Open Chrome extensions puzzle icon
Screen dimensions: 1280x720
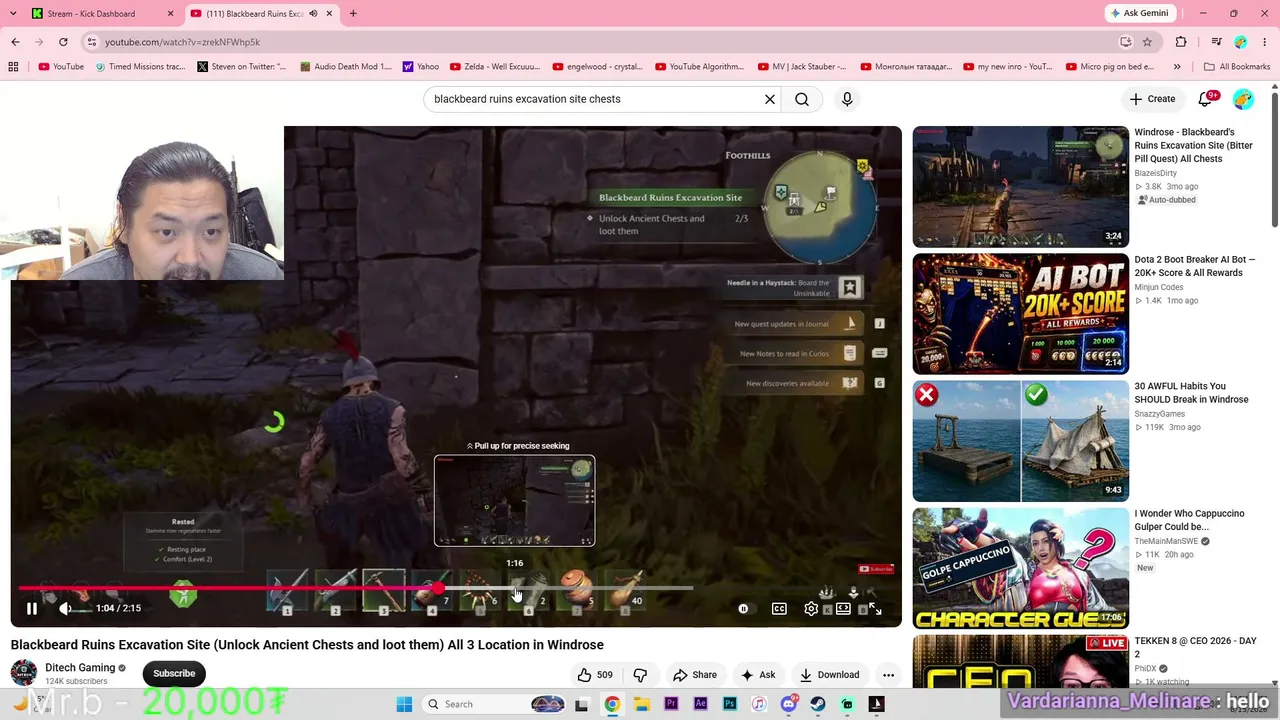(1181, 42)
